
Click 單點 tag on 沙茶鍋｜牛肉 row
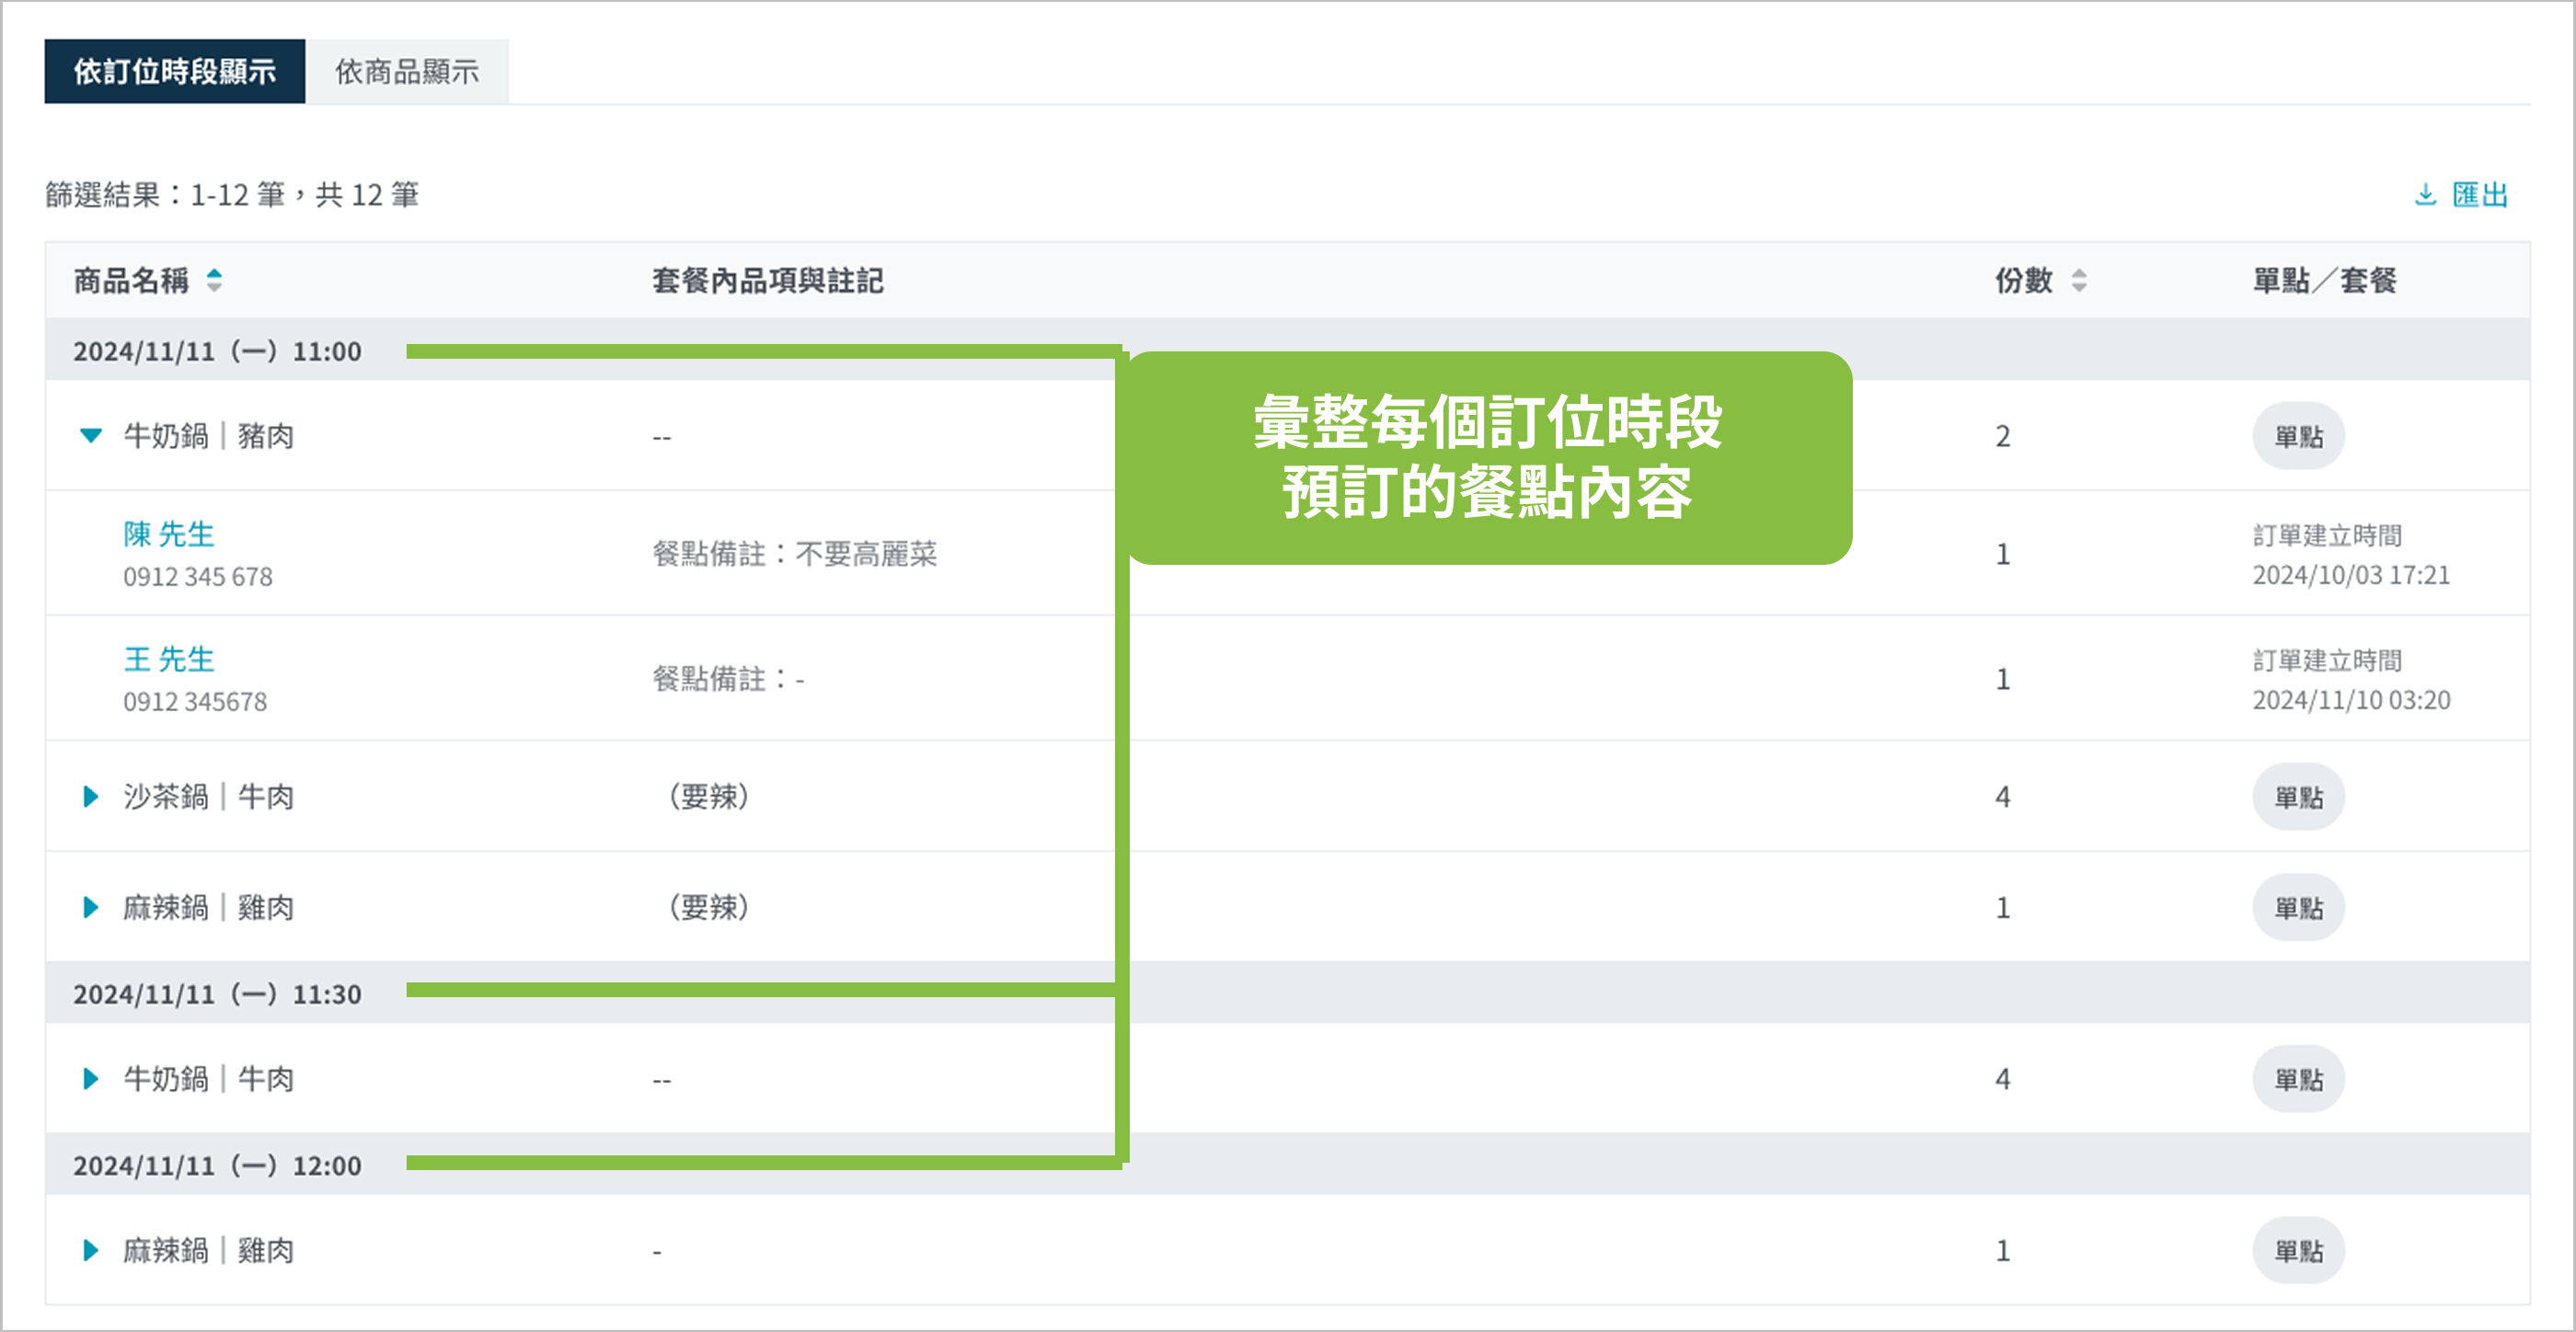(2298, 798)
